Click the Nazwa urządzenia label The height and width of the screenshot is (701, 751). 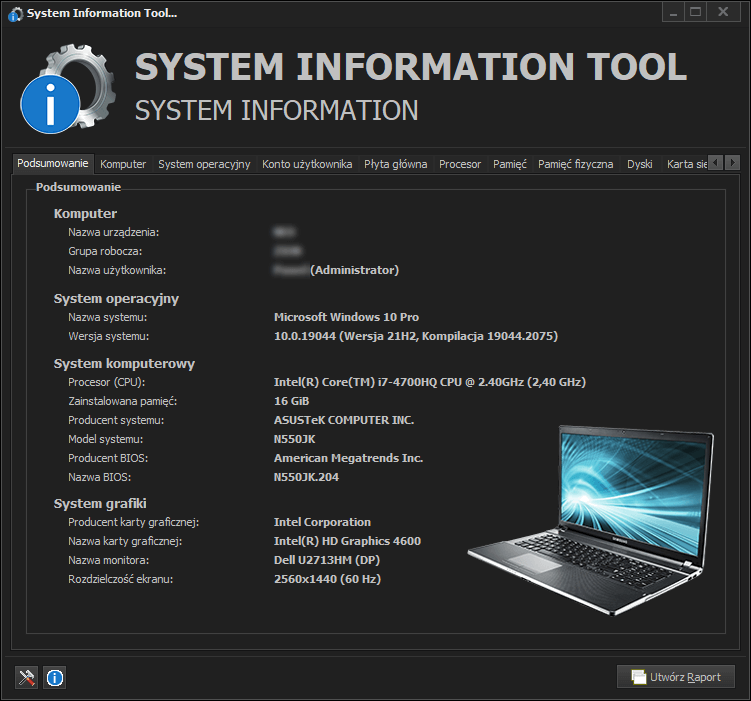click(x=114, y=232)
